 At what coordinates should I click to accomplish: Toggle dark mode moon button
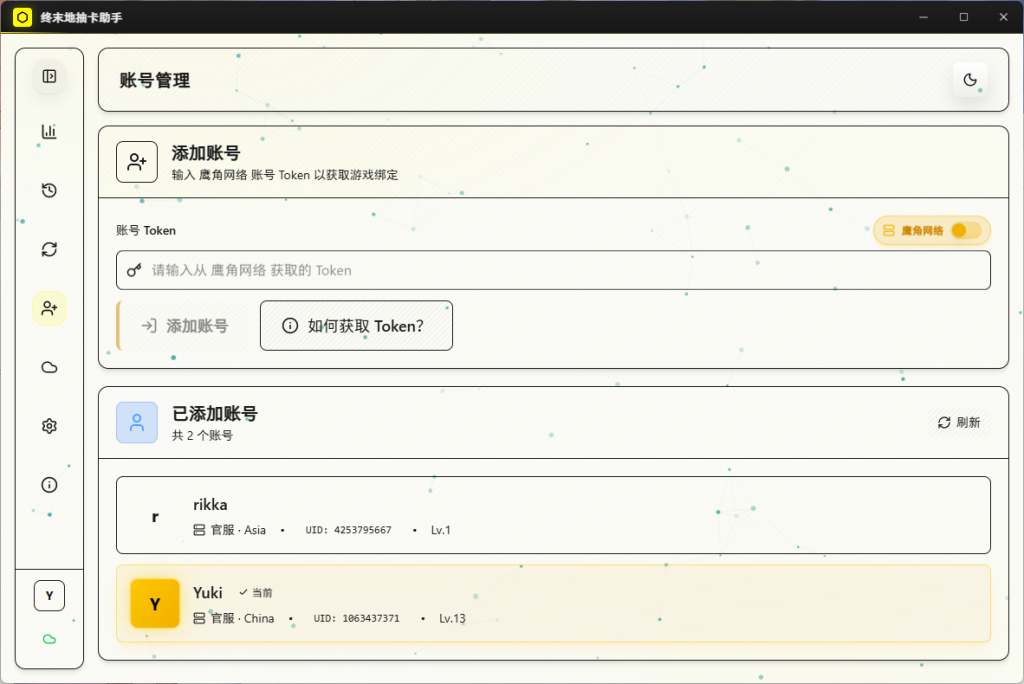pyautogui.click(x=969, y=80)
